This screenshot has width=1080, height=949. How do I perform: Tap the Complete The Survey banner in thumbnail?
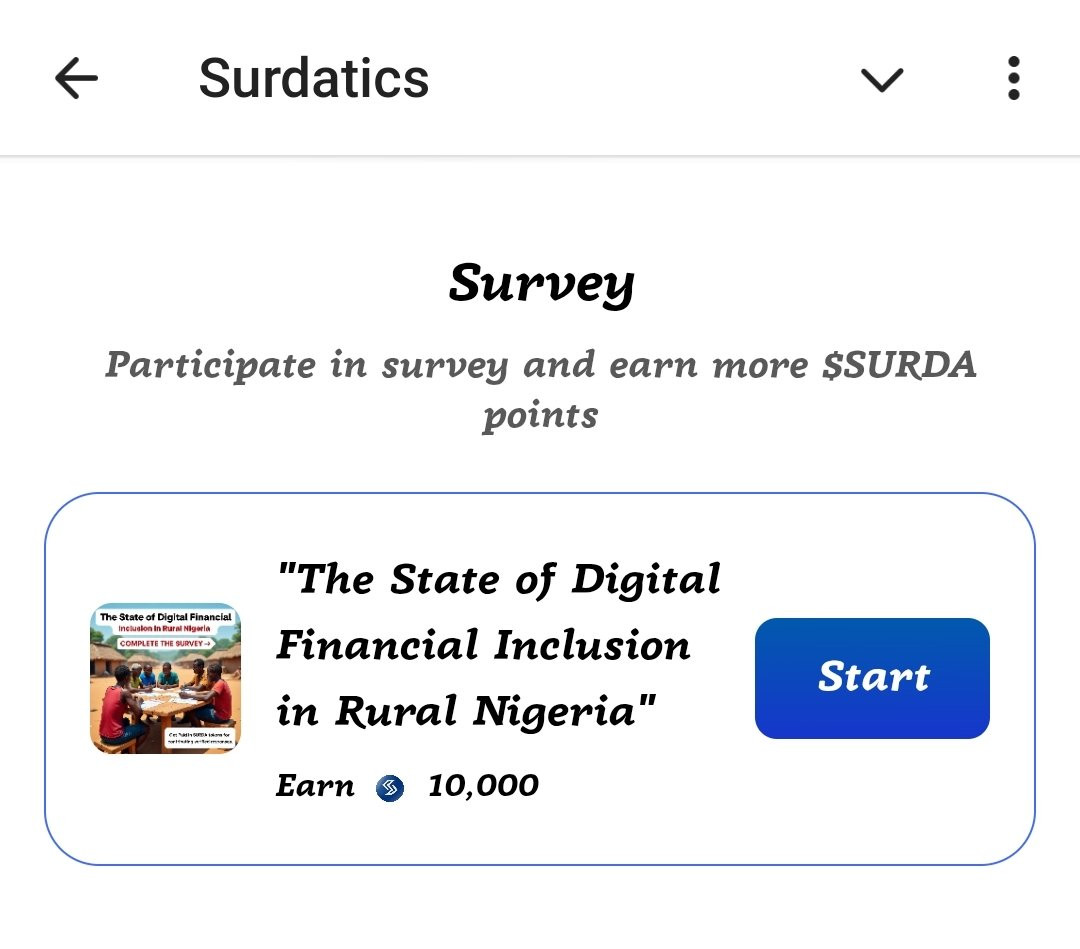pos(165,643)
